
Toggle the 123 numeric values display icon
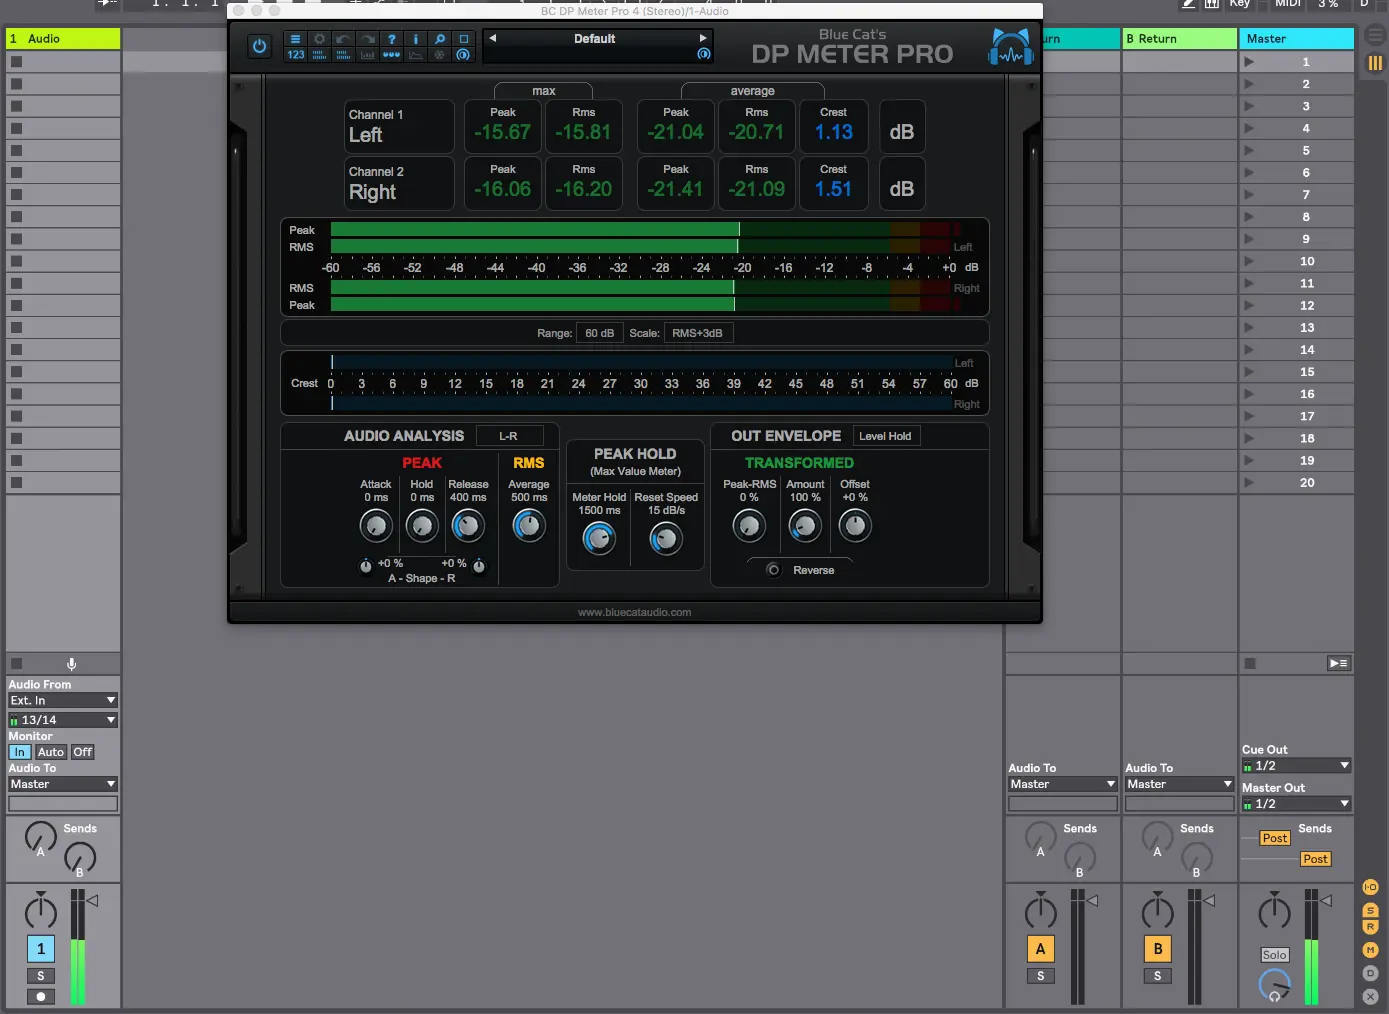pyautogui.click(x=295, y=55)
